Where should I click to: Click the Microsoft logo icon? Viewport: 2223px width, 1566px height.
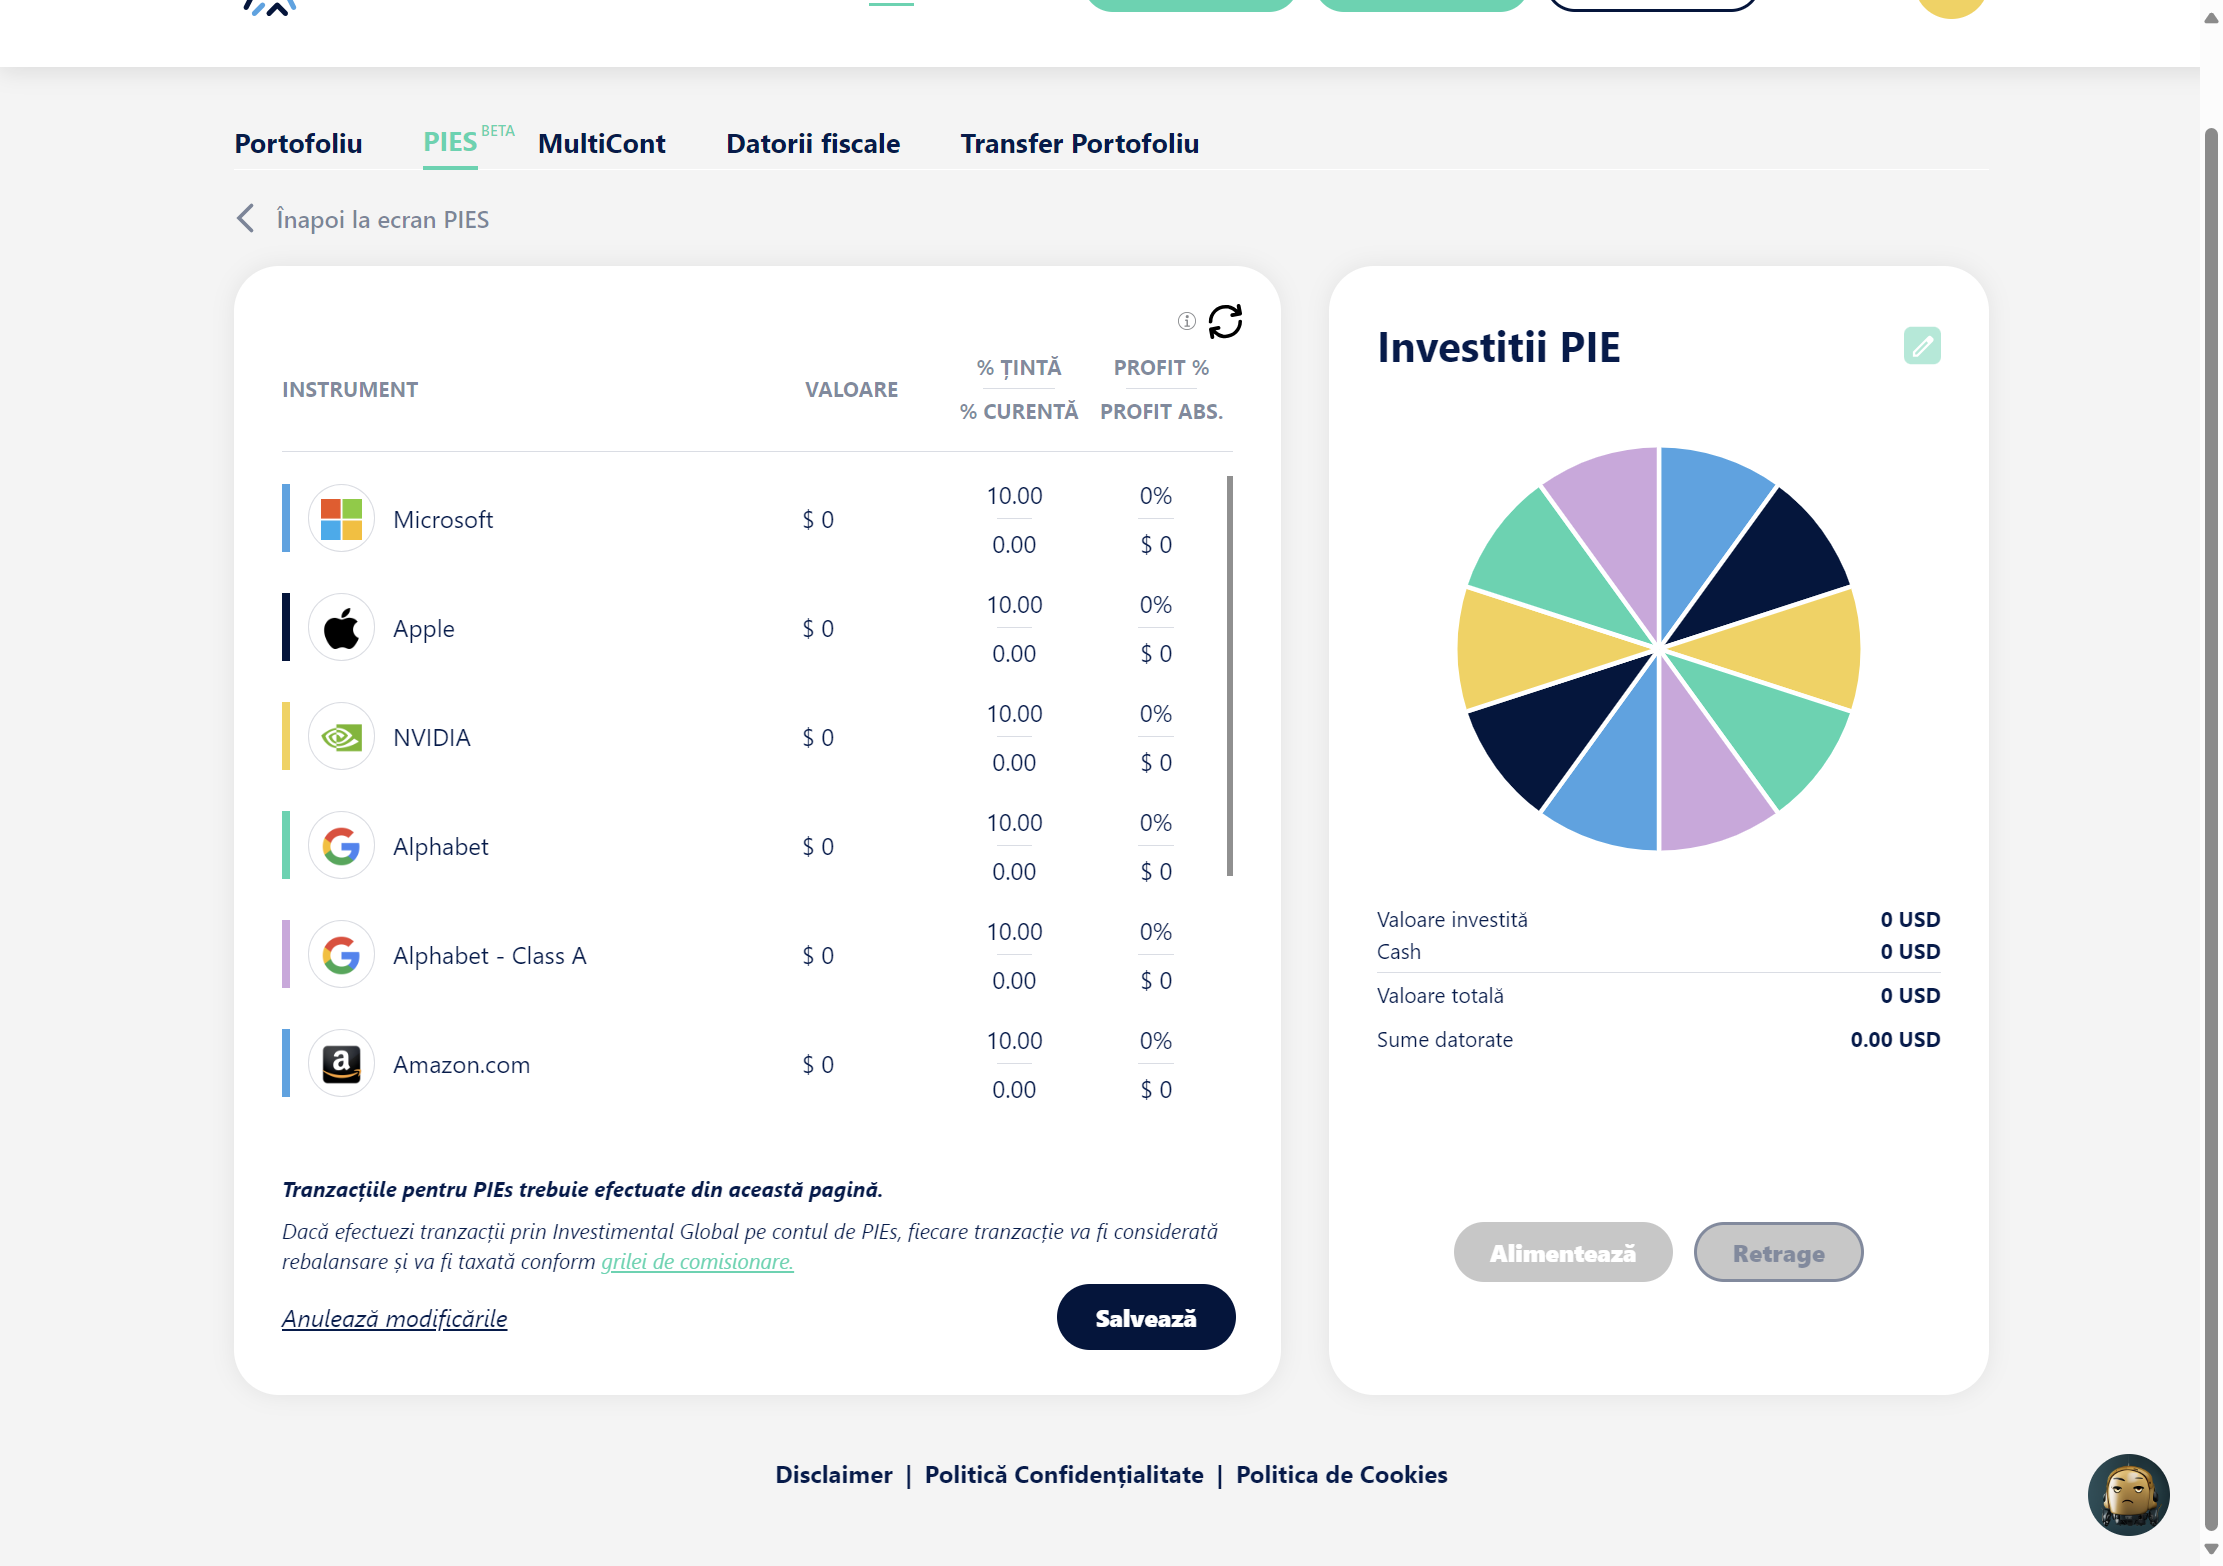[x=342, y=519]
